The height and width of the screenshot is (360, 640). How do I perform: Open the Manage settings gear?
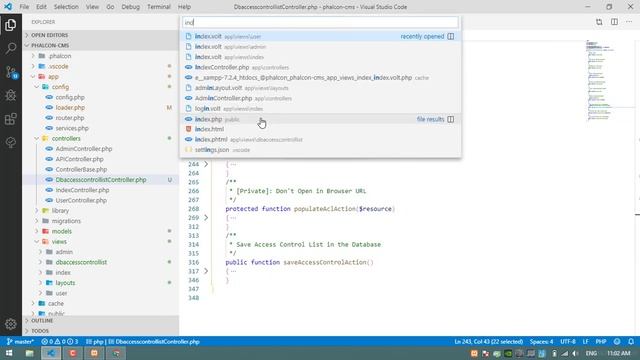[x=11, y=324]
